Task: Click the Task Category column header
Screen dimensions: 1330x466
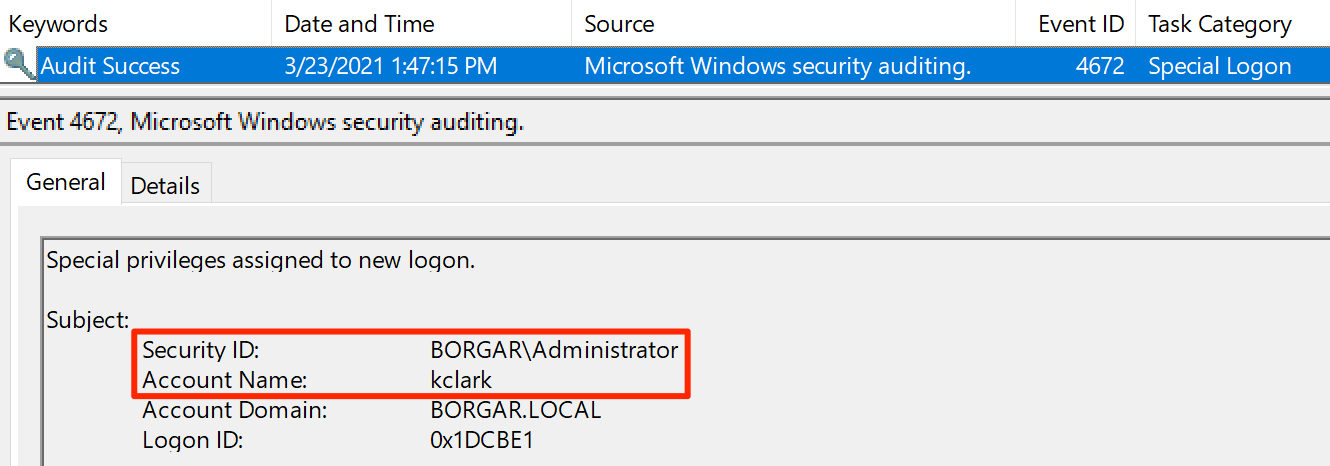Action: 1220,24
